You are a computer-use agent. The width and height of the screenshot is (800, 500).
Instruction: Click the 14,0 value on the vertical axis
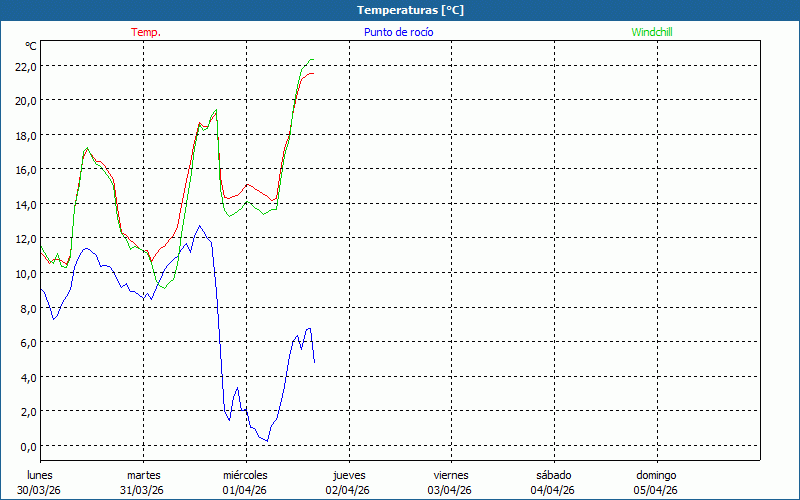coord(25,204)
